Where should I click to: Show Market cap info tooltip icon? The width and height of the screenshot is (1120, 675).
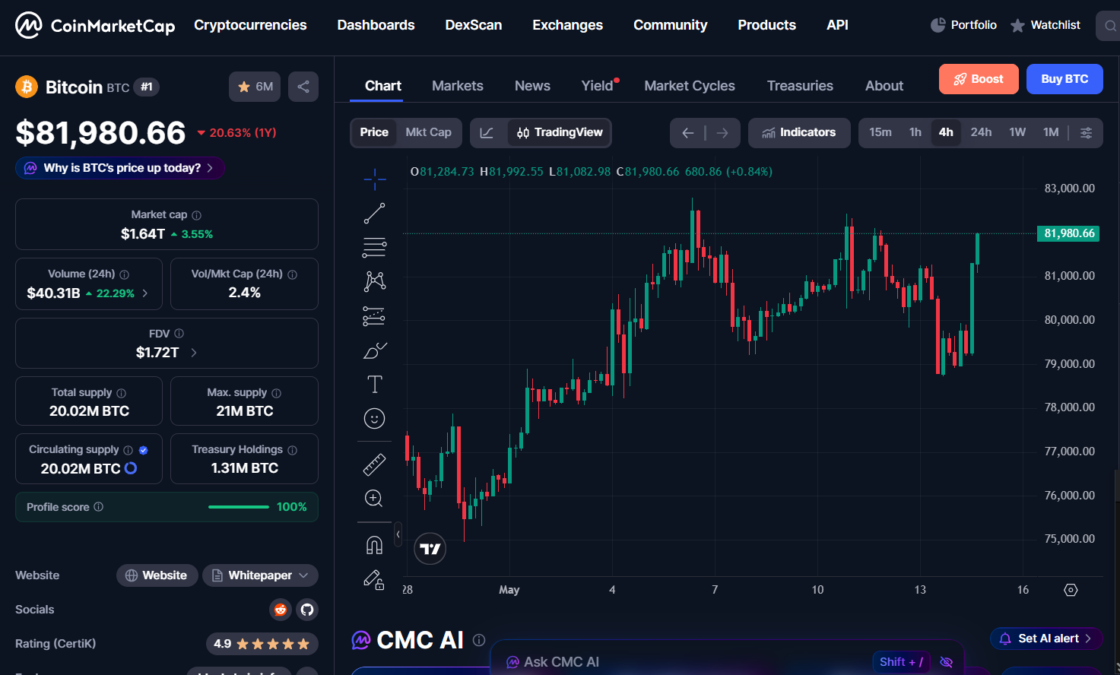196,215
